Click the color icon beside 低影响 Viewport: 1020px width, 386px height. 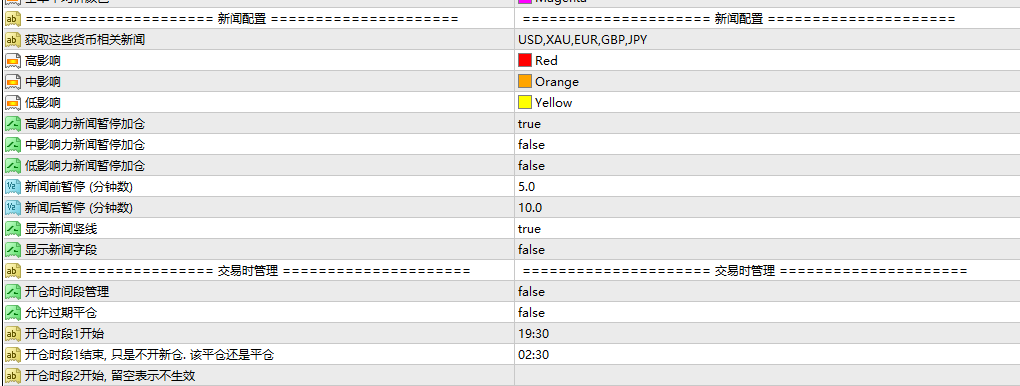click(13, 102)
